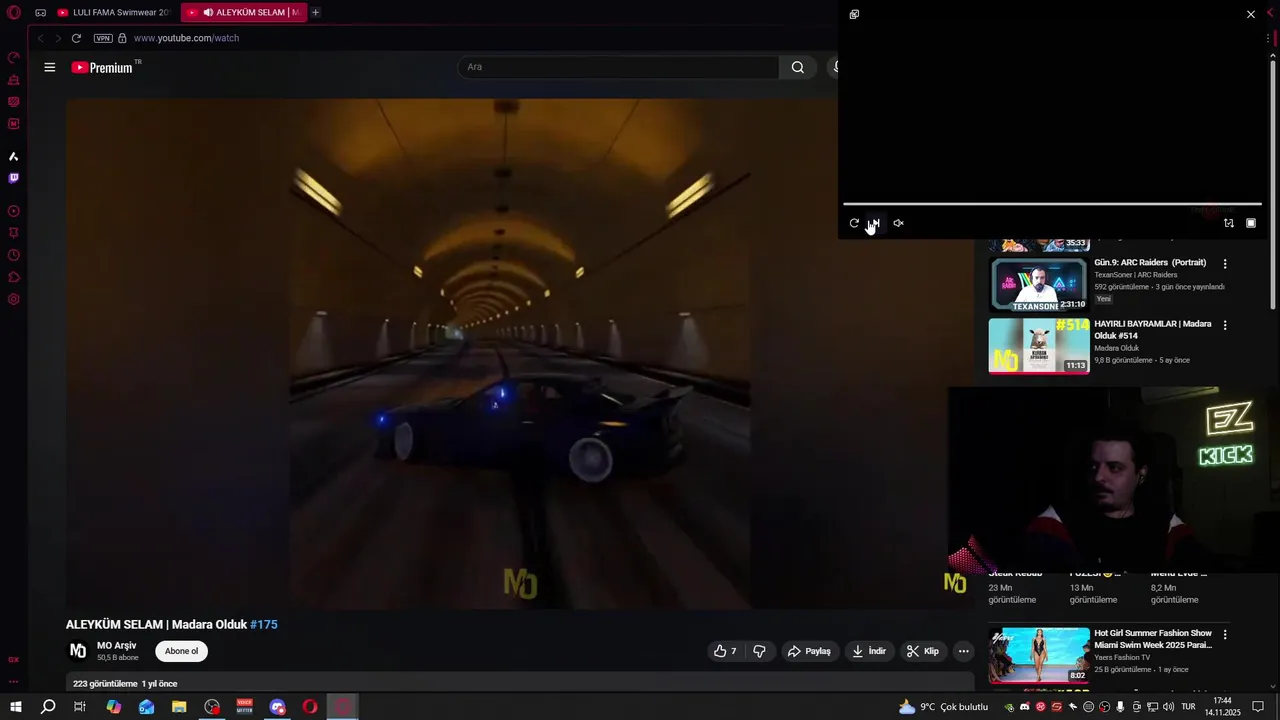Open options menu for HAYIRLI BAYRAMLAR video

click(x=1225, y=325)
